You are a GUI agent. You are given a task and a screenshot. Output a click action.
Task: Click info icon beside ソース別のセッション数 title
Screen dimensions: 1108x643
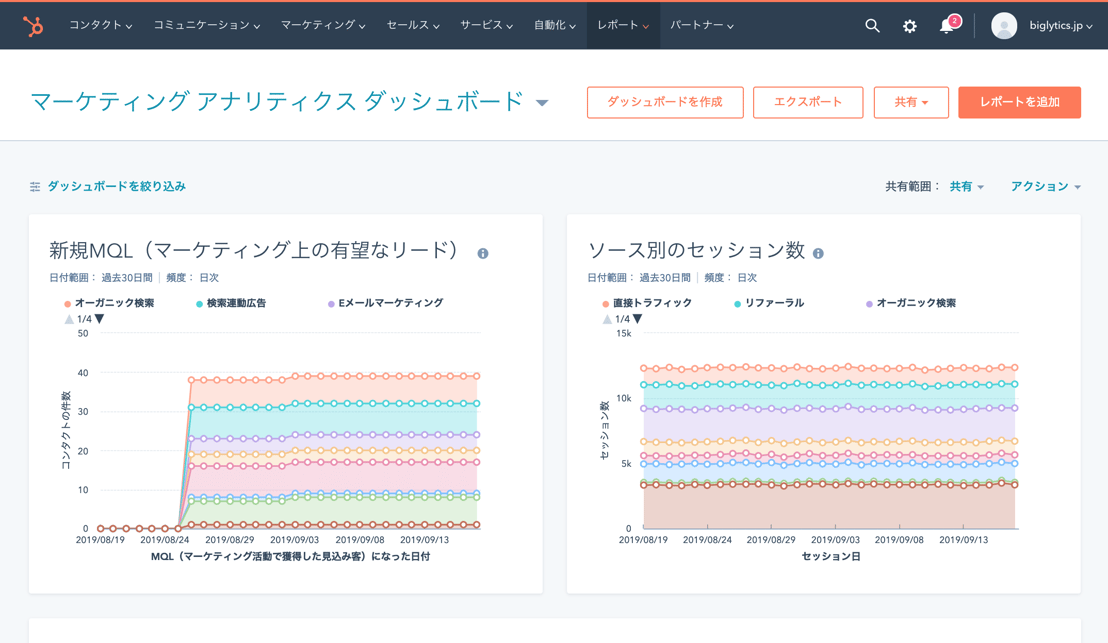pos(818,253)
